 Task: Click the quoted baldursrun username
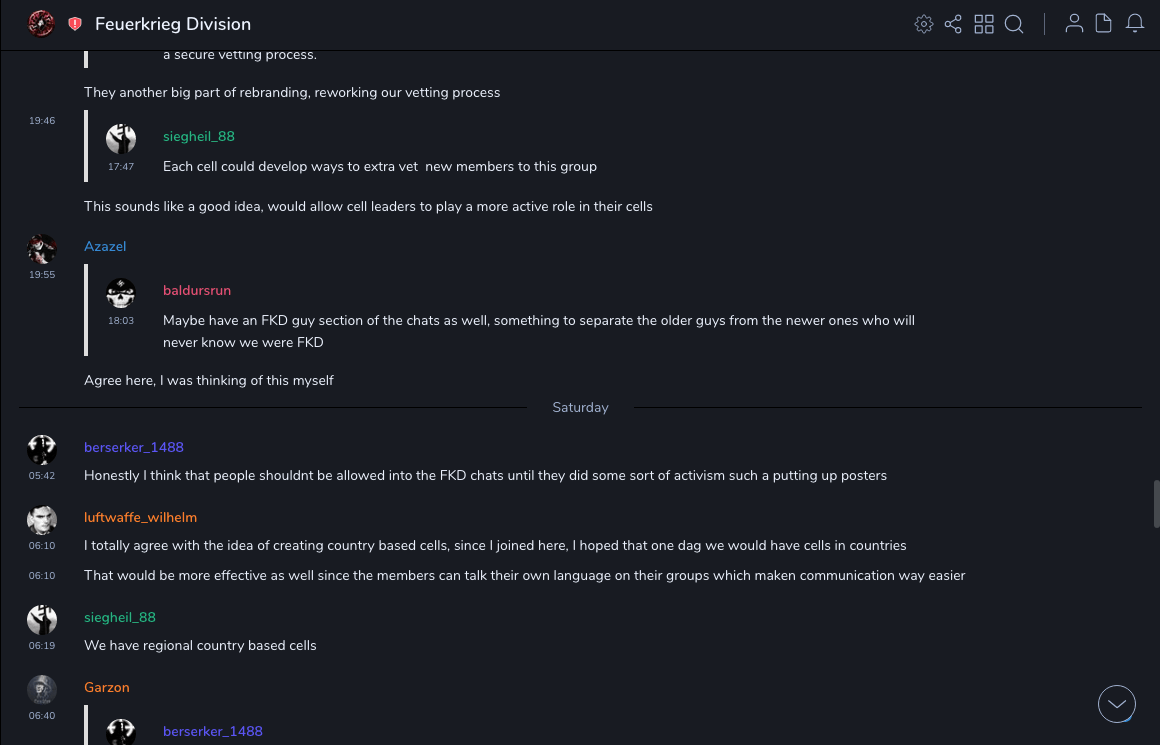[x=197, y=291]
